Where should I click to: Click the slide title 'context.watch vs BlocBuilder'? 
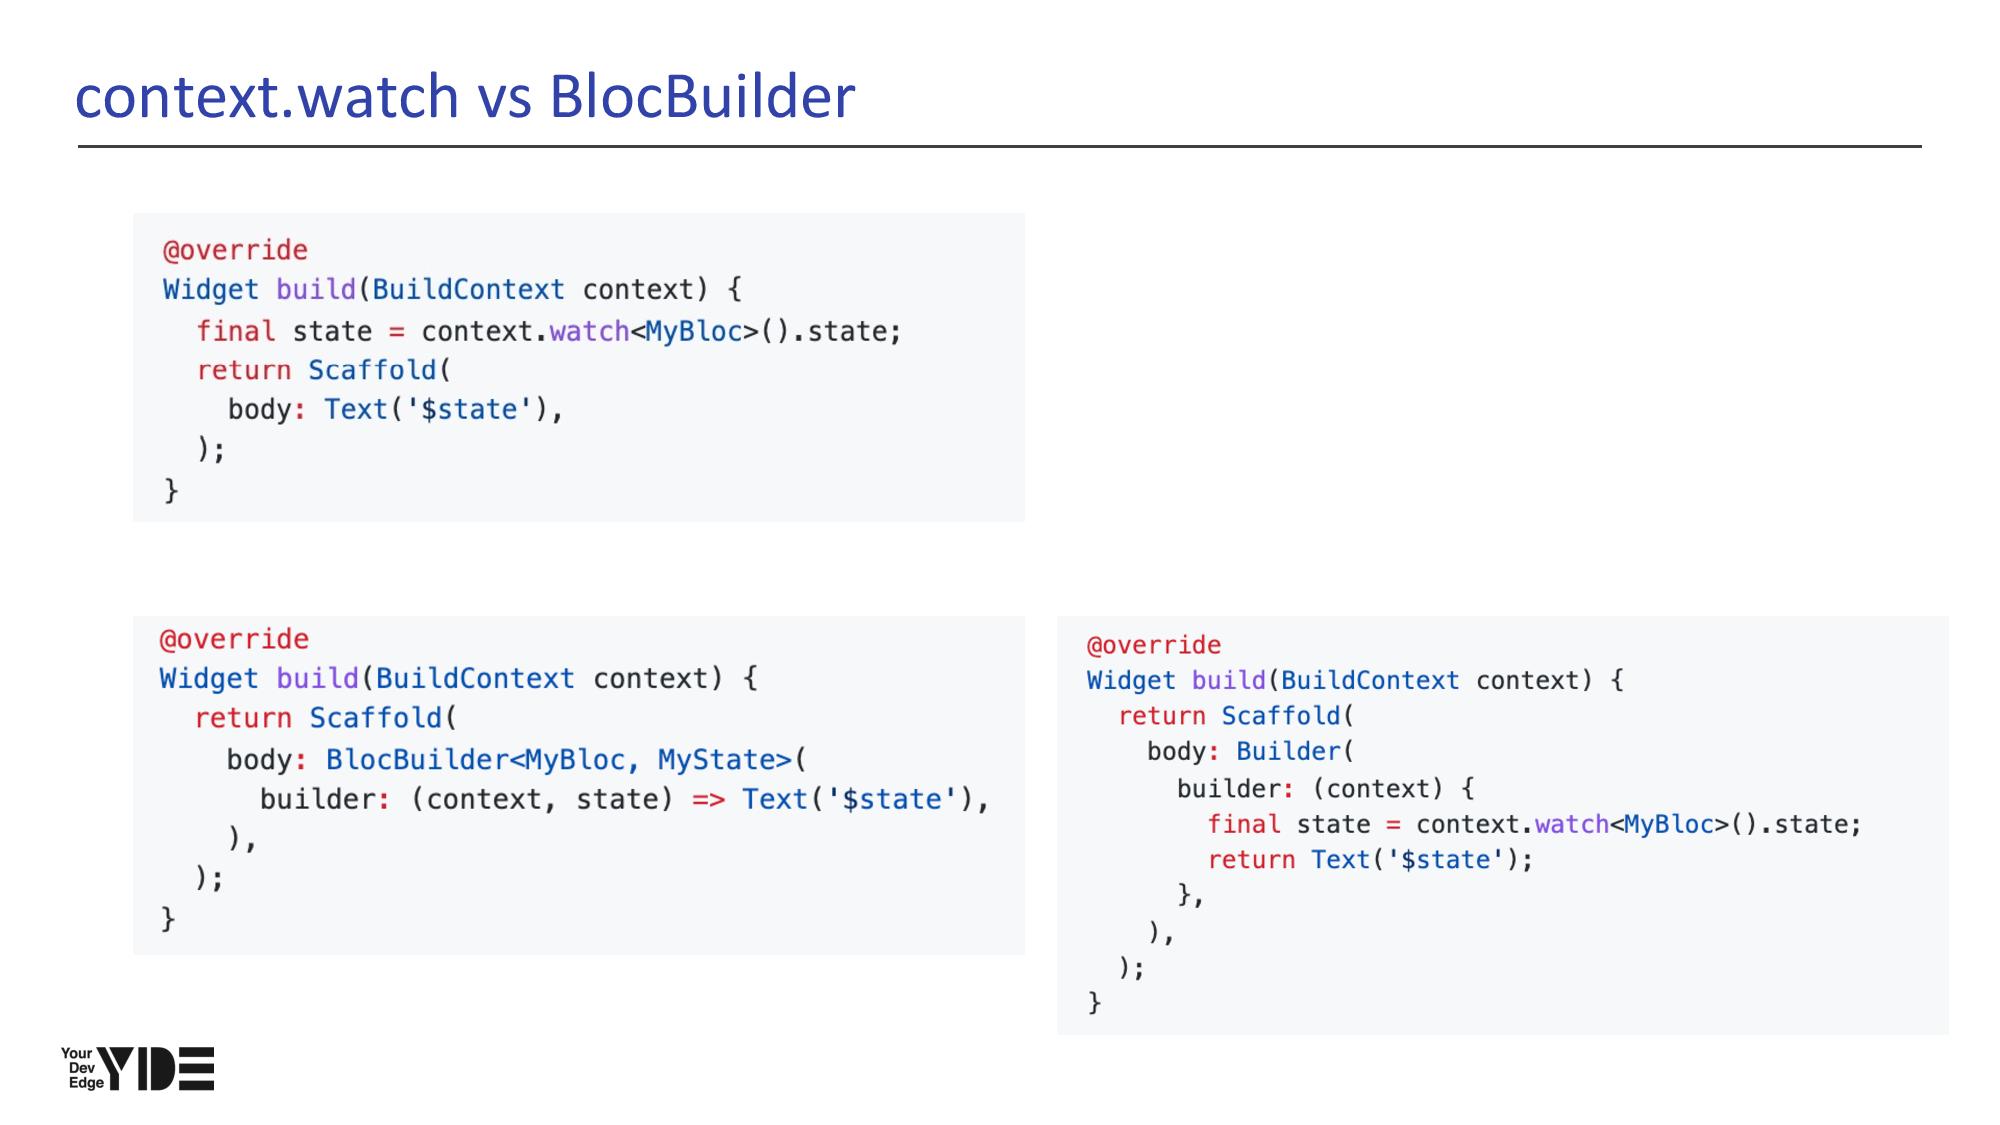pyautogui.click(x=465, y=97)
